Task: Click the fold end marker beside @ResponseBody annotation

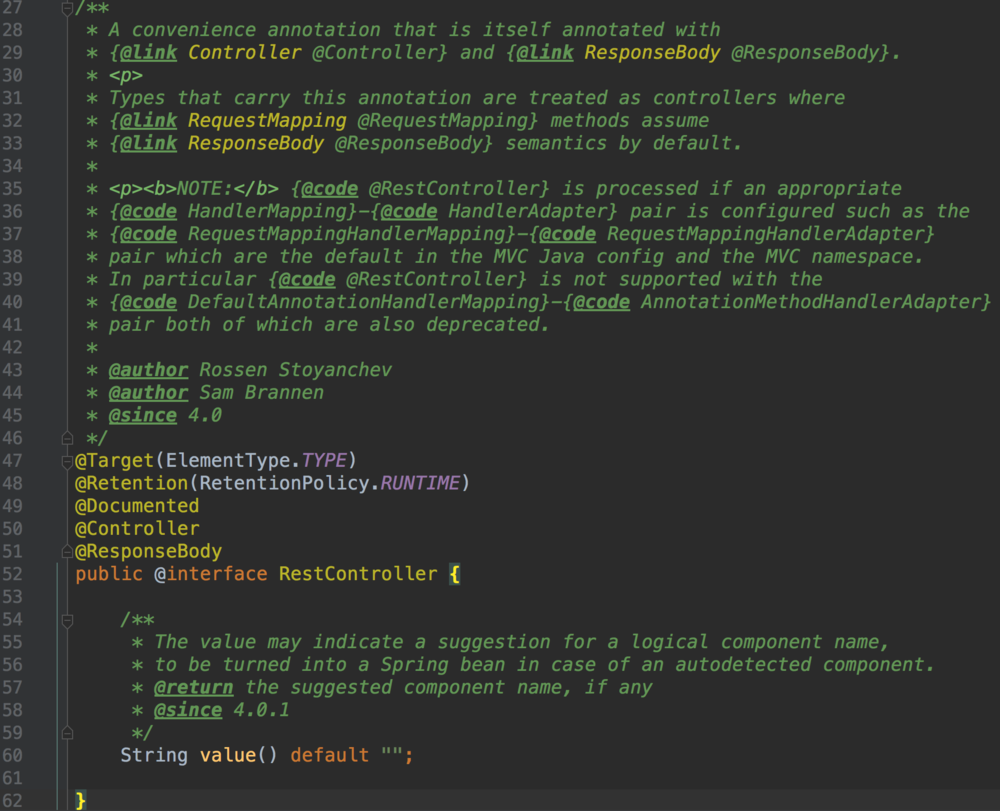Action: point(67,551)
